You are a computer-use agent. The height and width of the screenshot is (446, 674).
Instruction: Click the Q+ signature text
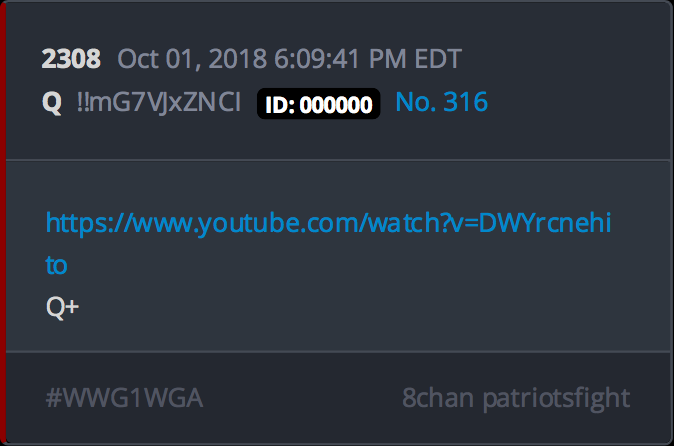click(x=62, y=307)
